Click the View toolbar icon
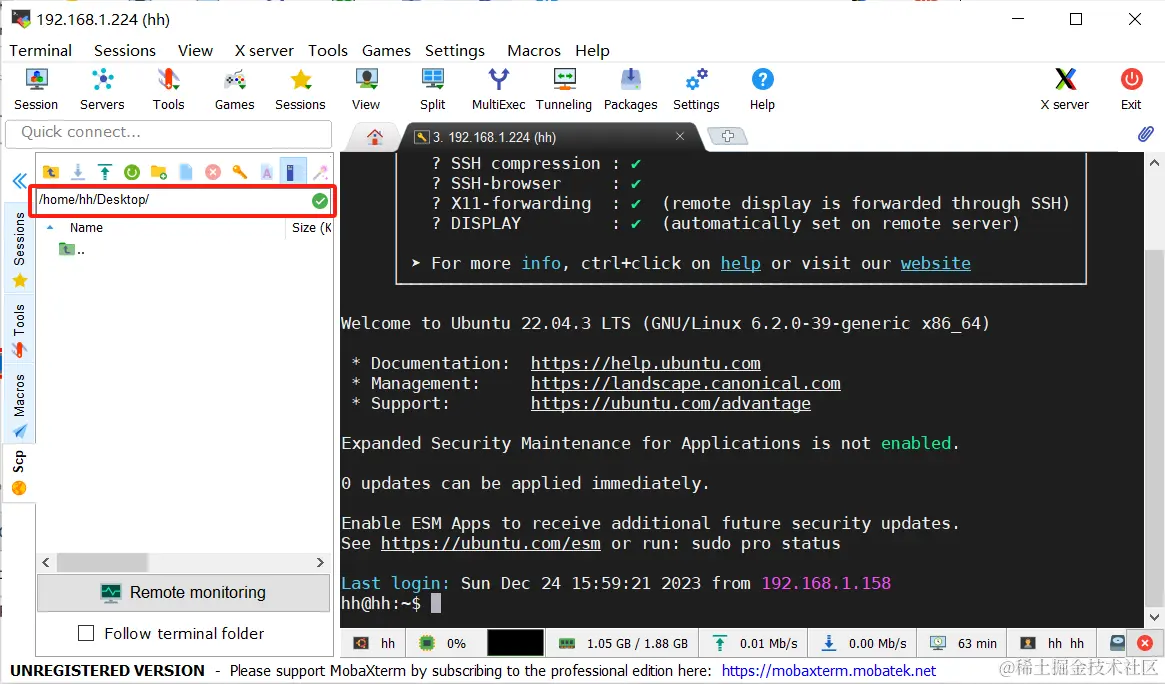Image resolution: width=1165 pixels, height=684 pixels. pos(366,89)
